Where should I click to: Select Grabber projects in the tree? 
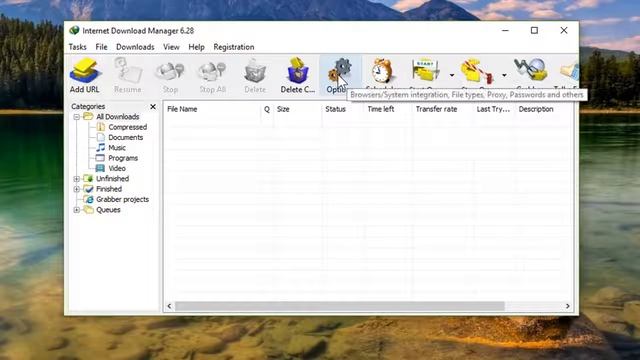click(x=122, y=199)
